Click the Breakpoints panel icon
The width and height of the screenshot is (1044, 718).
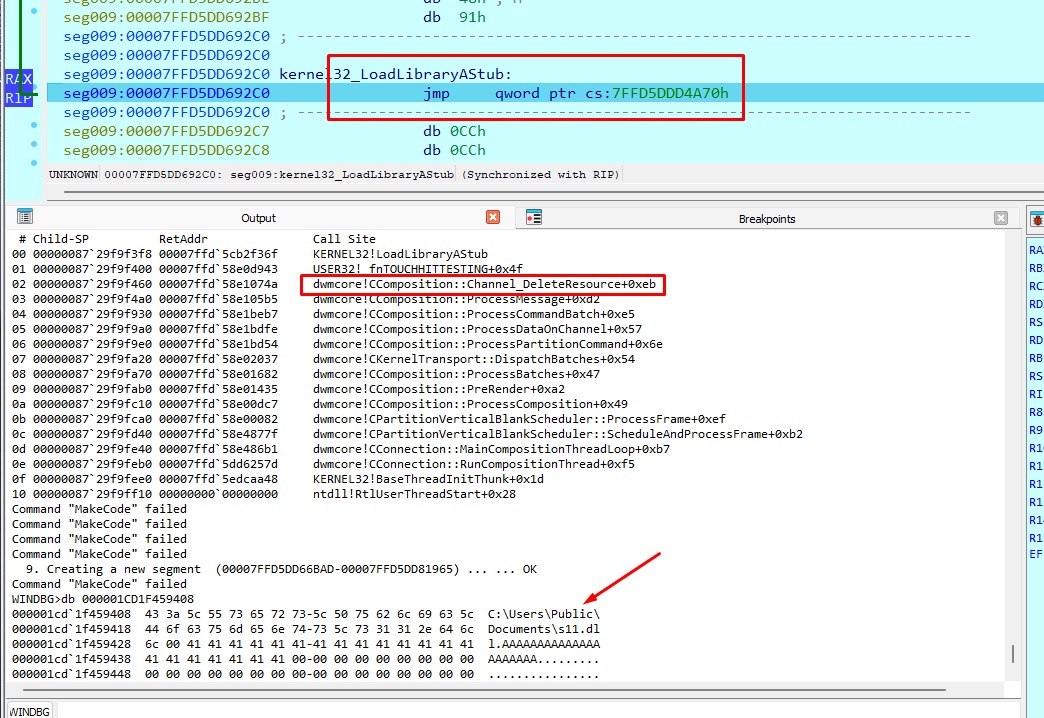pyautogui.click(x=534, y=217)
